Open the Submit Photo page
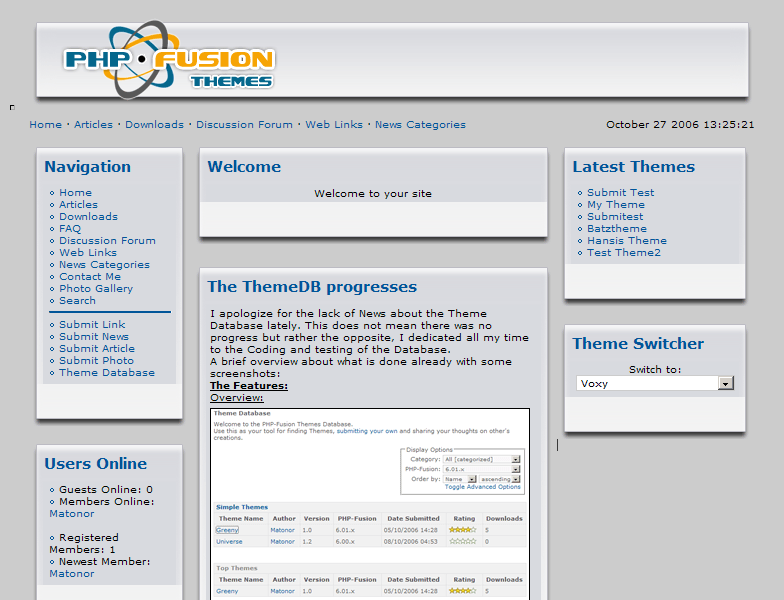This screenshot has height=600, width=784. point(96,360)
